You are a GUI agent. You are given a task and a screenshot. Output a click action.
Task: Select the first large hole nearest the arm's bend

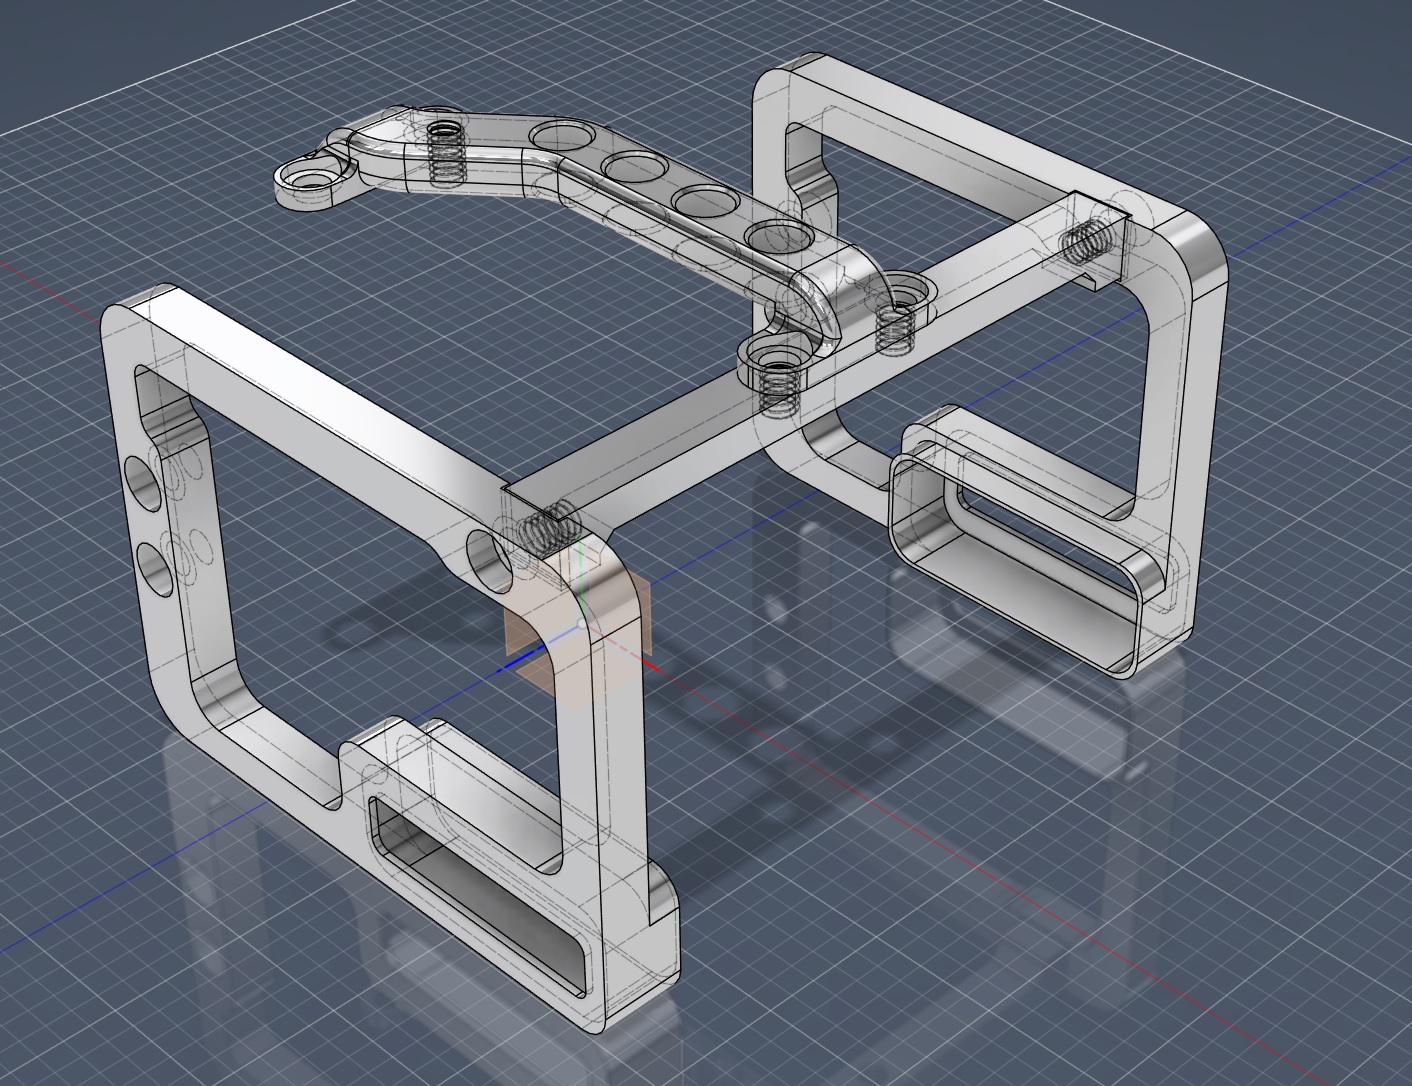pos(558,134)
